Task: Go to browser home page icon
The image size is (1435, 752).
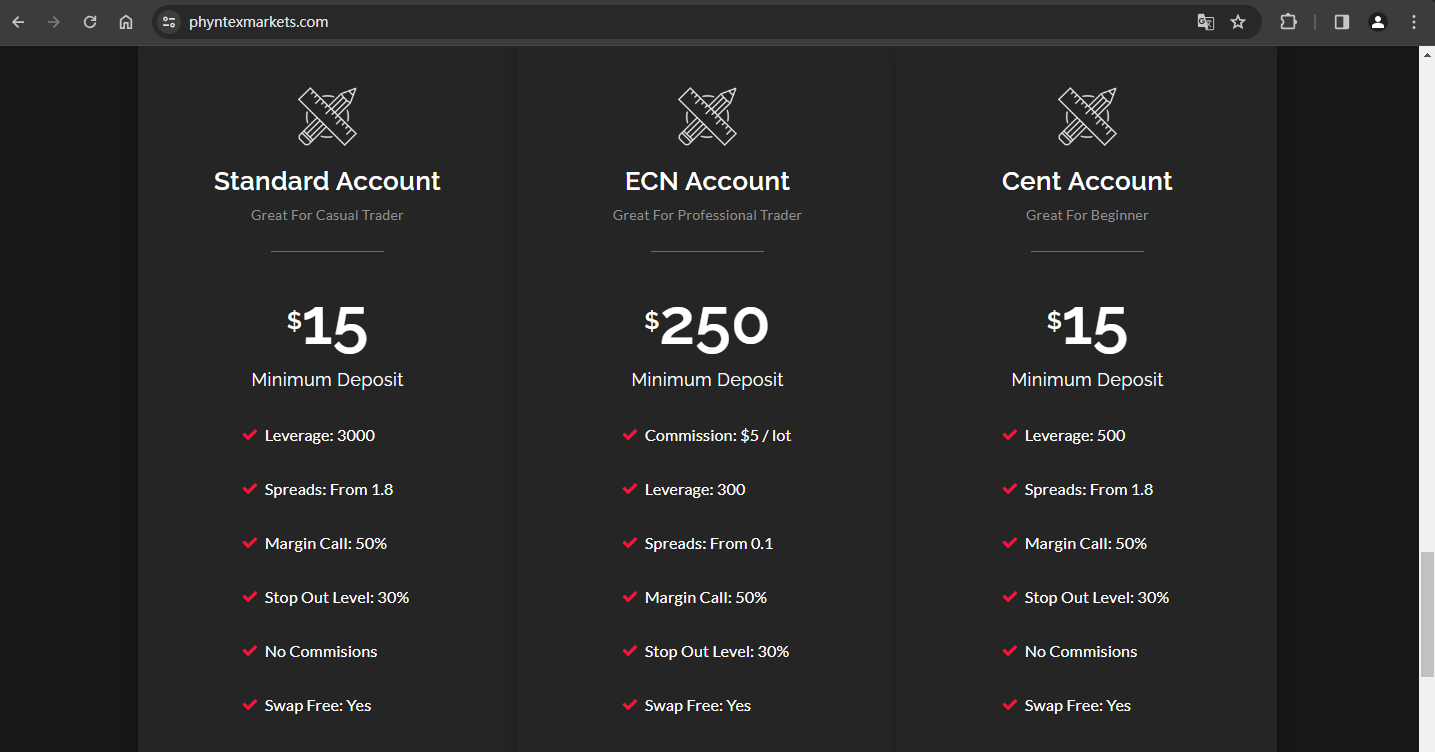Action: pos(126,22)
